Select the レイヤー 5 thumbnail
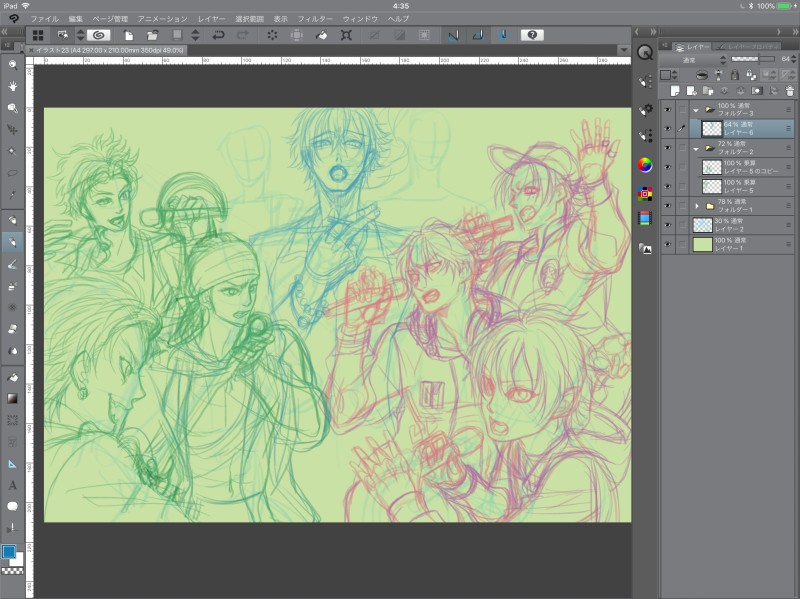 [711, 186]
